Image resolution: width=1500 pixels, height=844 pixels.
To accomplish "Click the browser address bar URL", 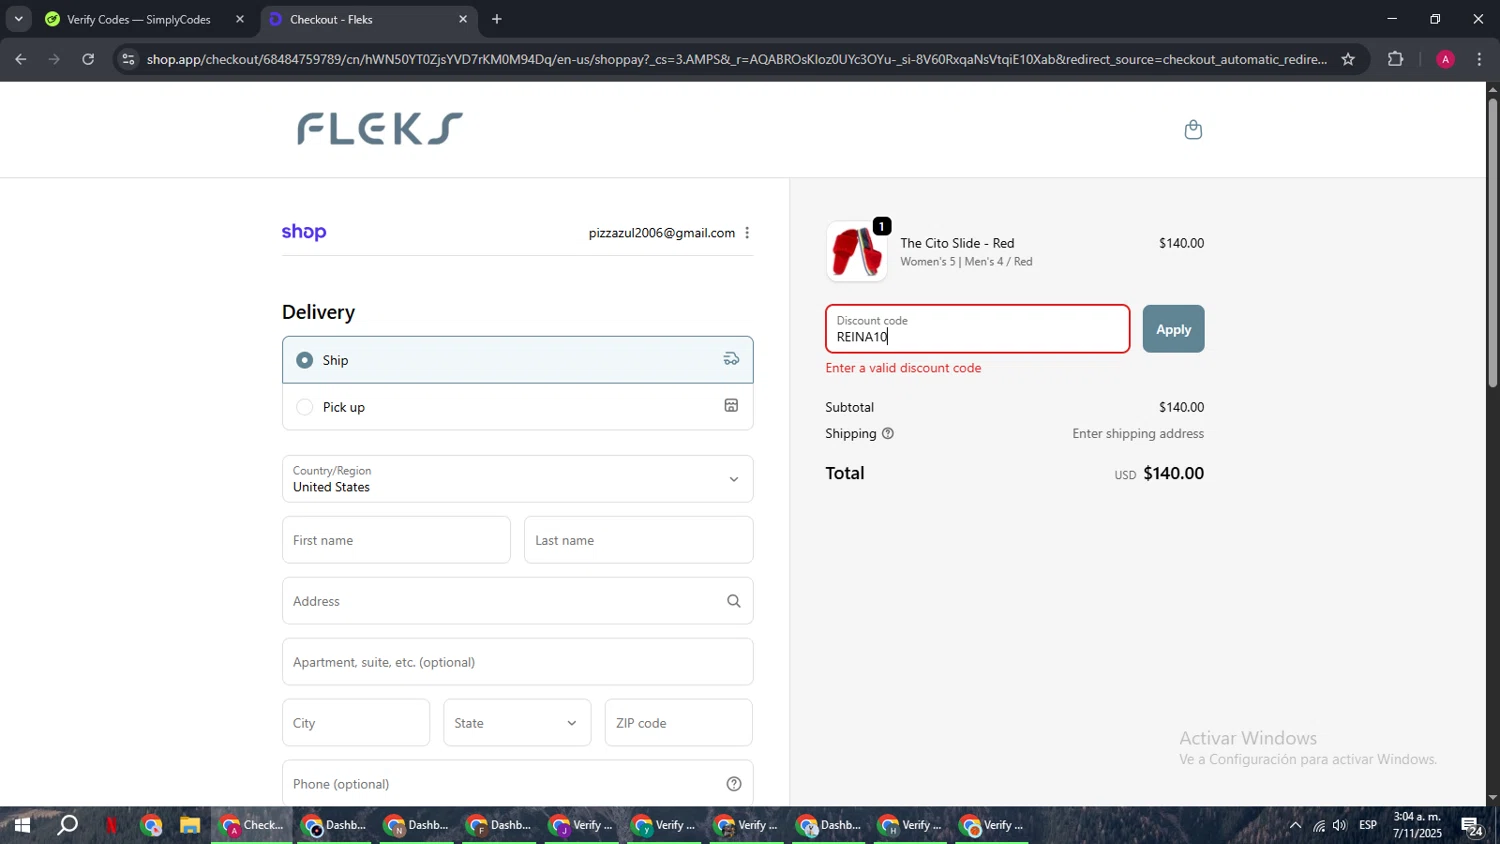I will 736,59.
